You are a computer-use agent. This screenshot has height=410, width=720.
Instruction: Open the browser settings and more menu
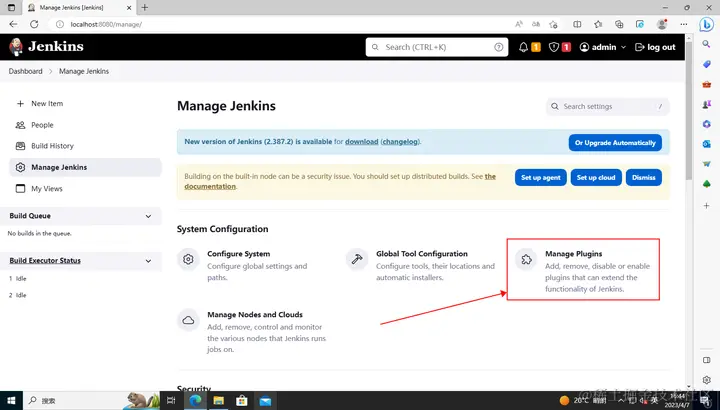[684, 24]
